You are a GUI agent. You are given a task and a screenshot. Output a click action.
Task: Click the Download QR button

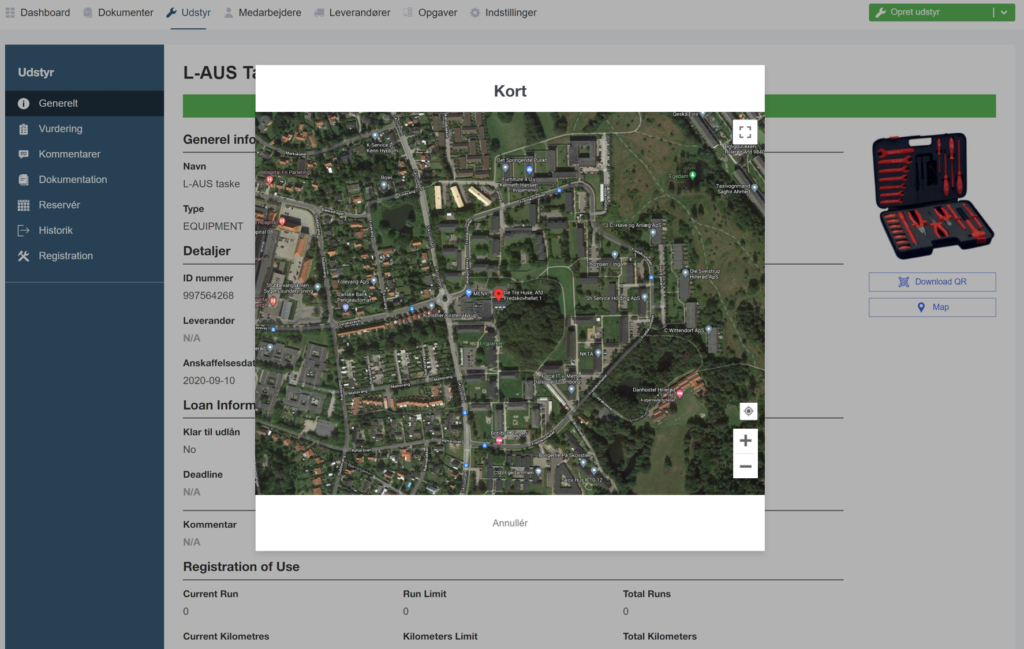pyautogui.click(x=932, y=282)
